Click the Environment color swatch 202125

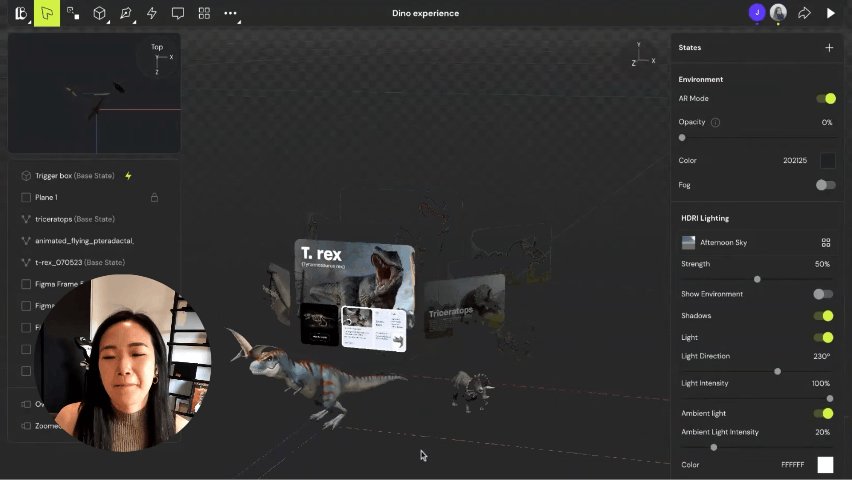click(x=827, y=161)
